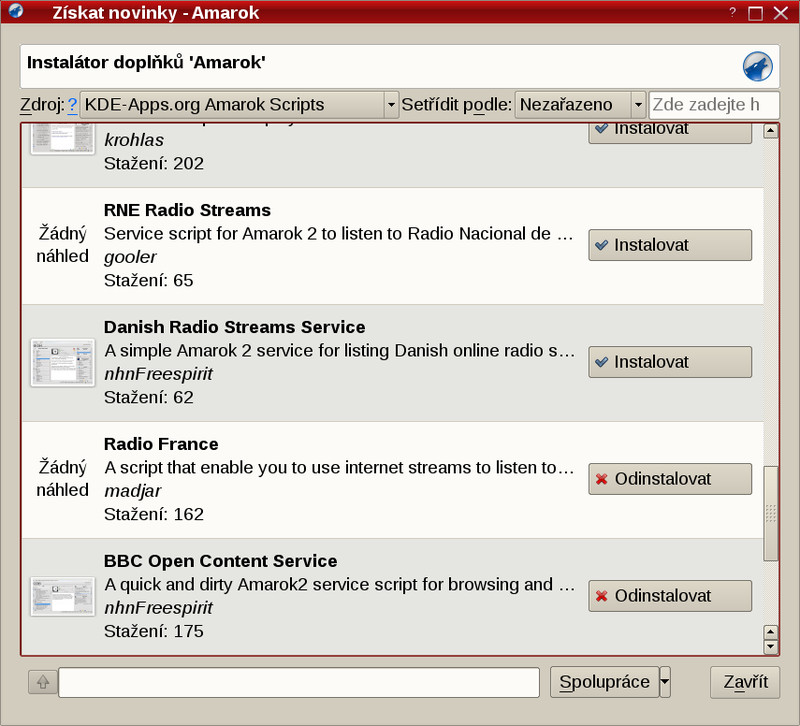Viewport: 800px width, 726px height.
Task: Click author name krohlas
Action: [134, 140]
